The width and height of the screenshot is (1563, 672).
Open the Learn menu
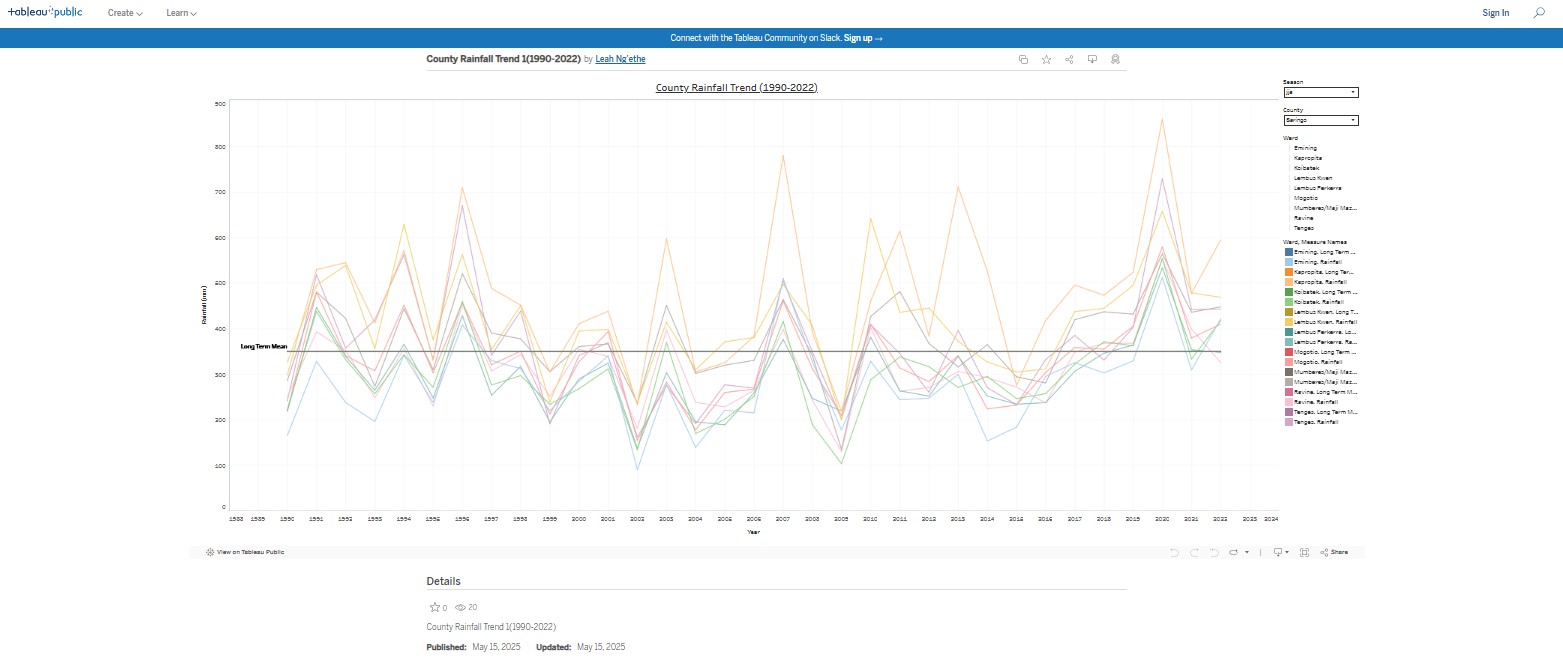179,13
